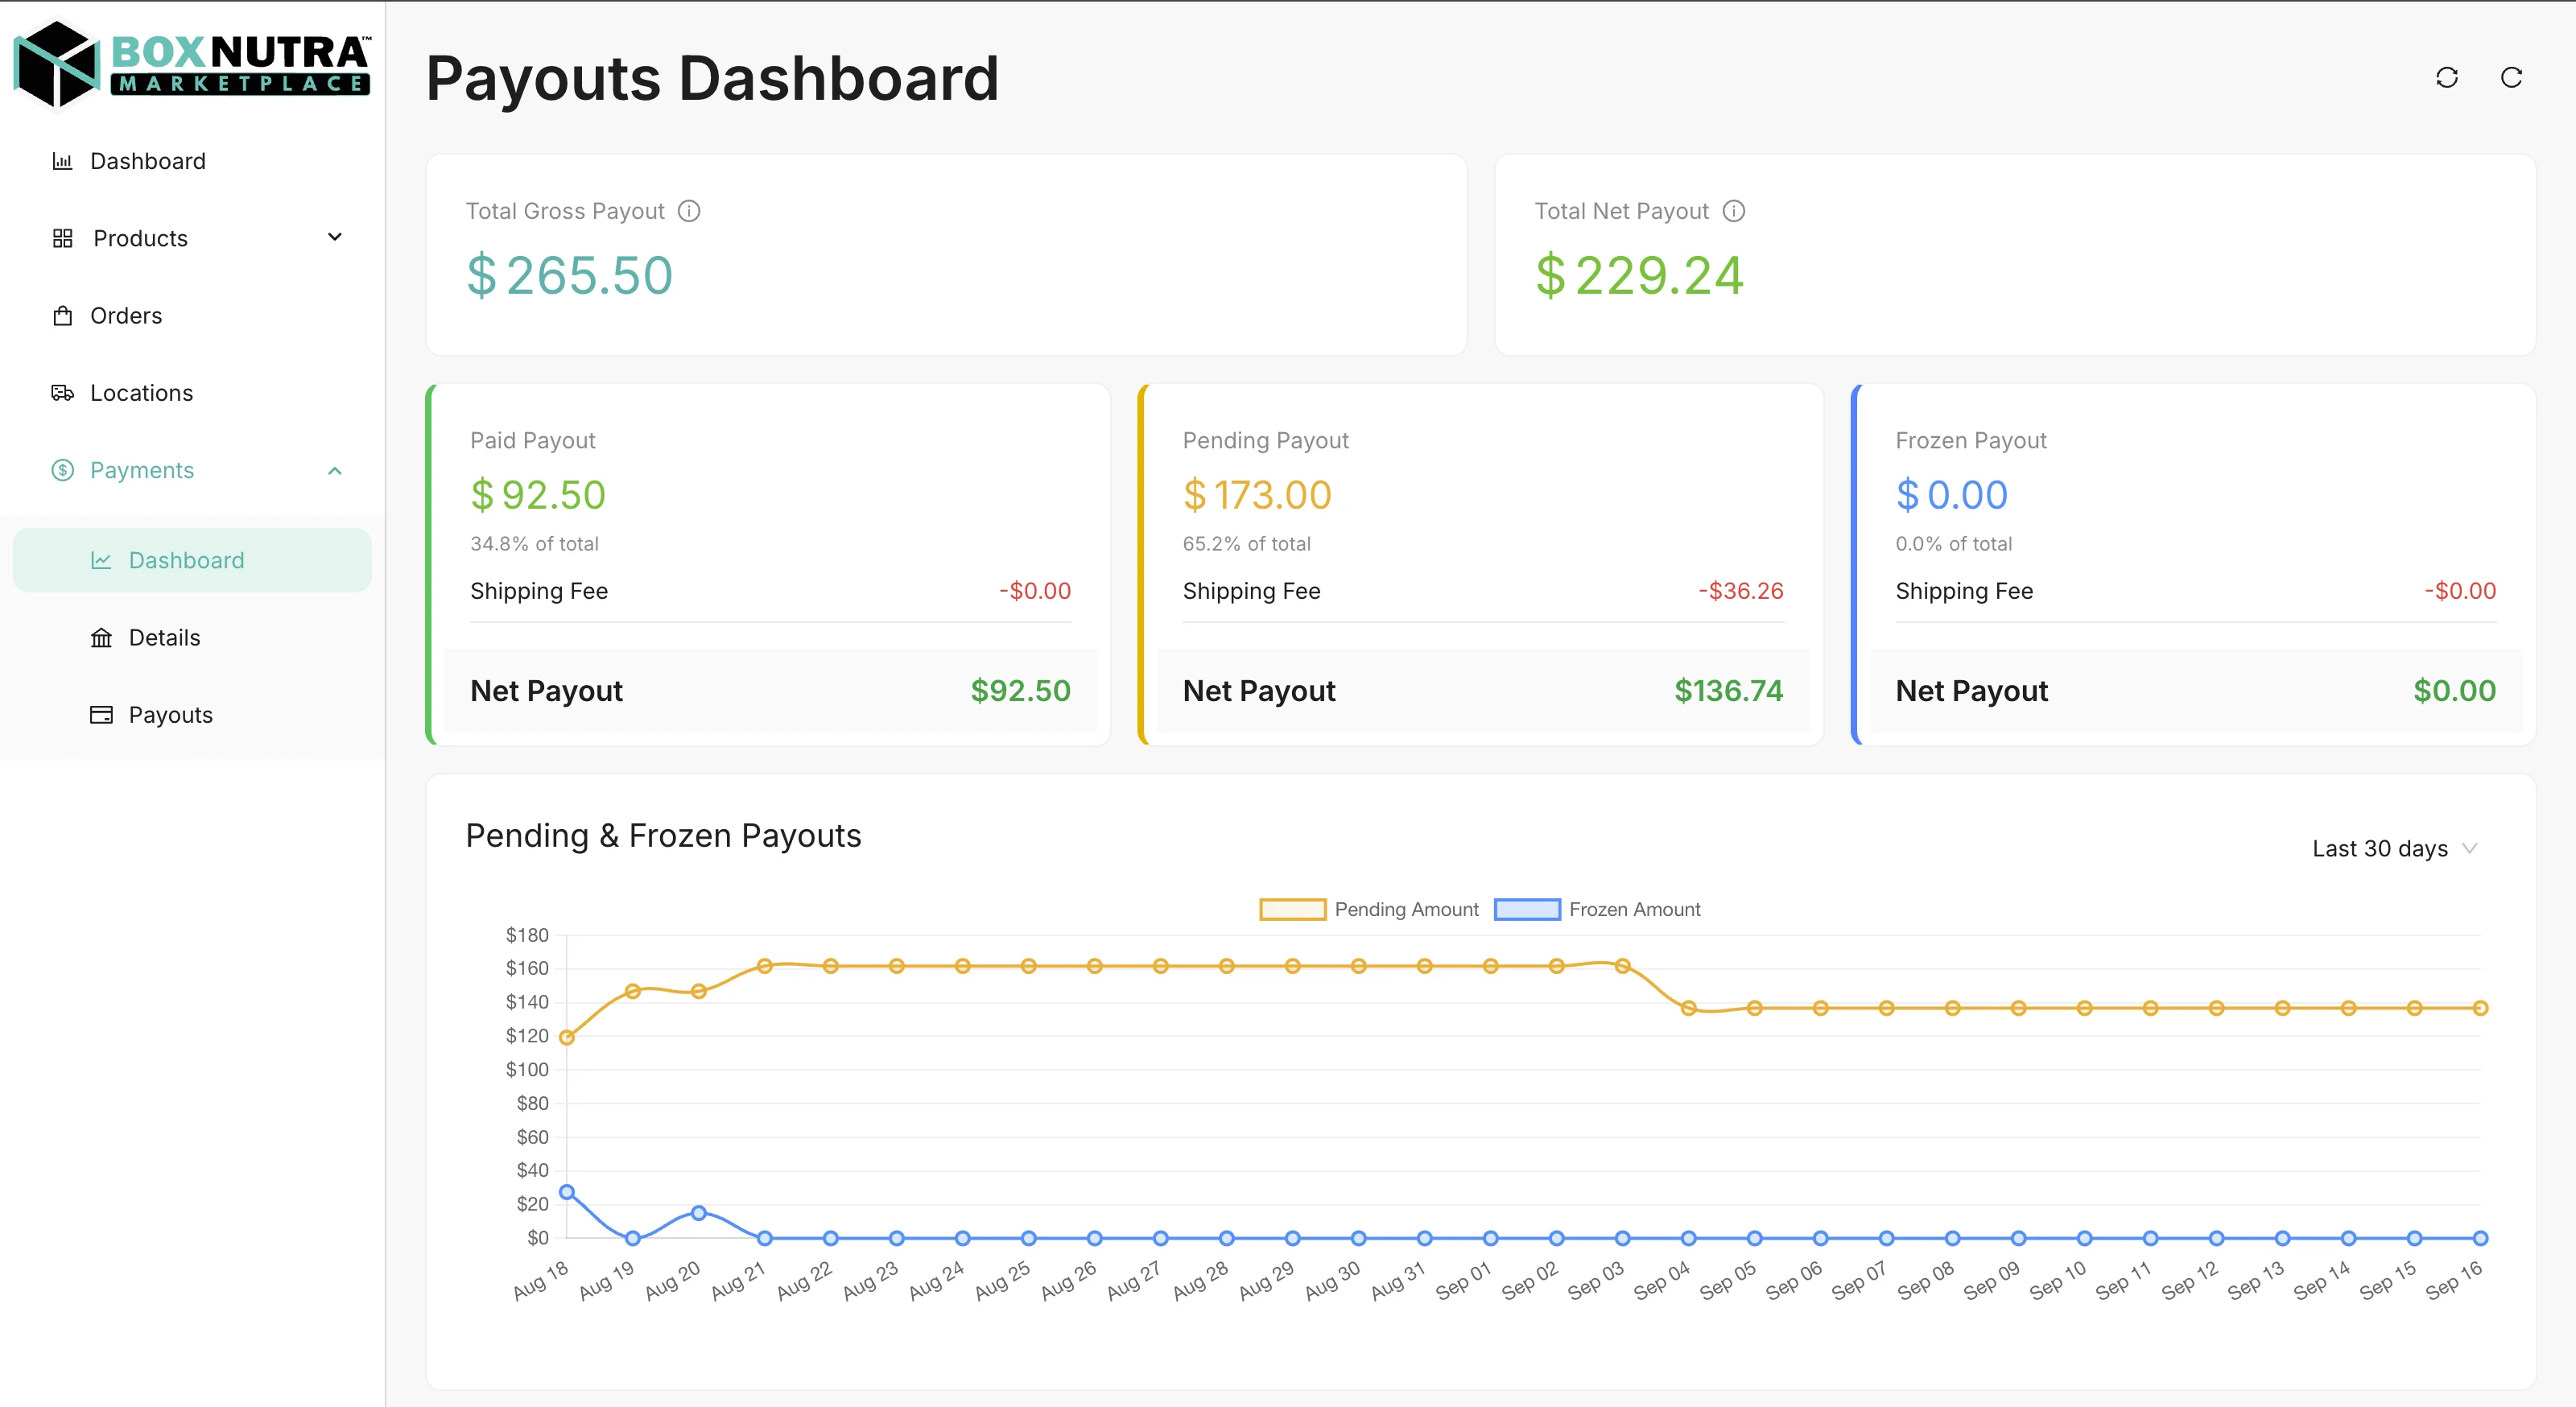Click the reload icon in the top corner
The height and width of the screenshot is (1407, 2576).
tap(2512, 77)
